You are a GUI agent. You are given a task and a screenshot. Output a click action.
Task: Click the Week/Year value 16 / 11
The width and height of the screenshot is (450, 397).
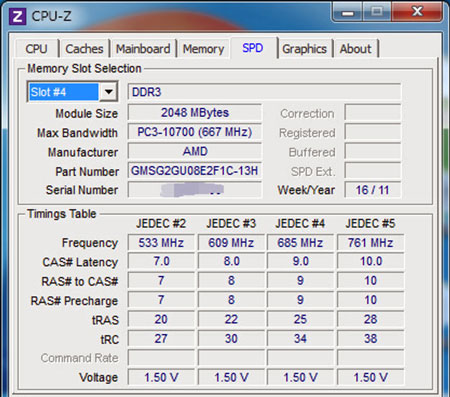(x=372, y=190)
